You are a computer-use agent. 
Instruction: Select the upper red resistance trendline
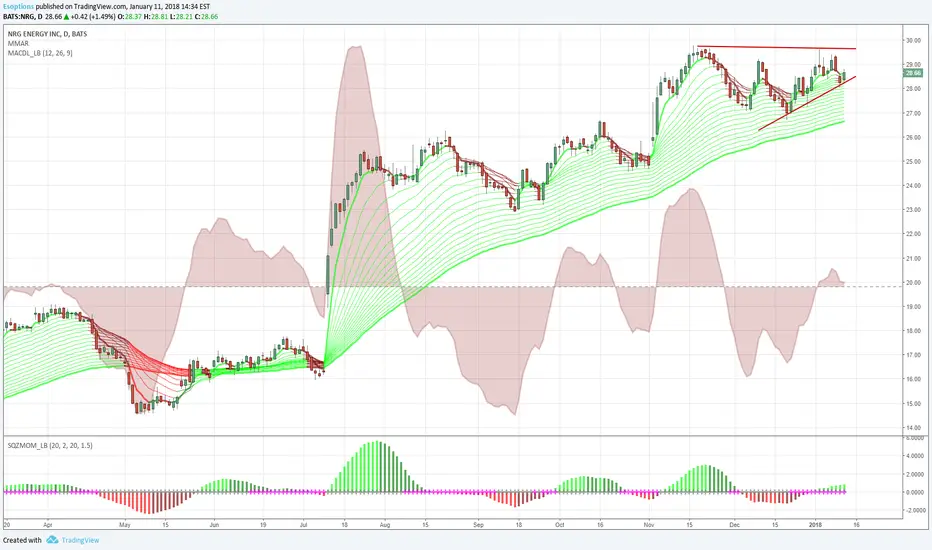click(776, 48)
